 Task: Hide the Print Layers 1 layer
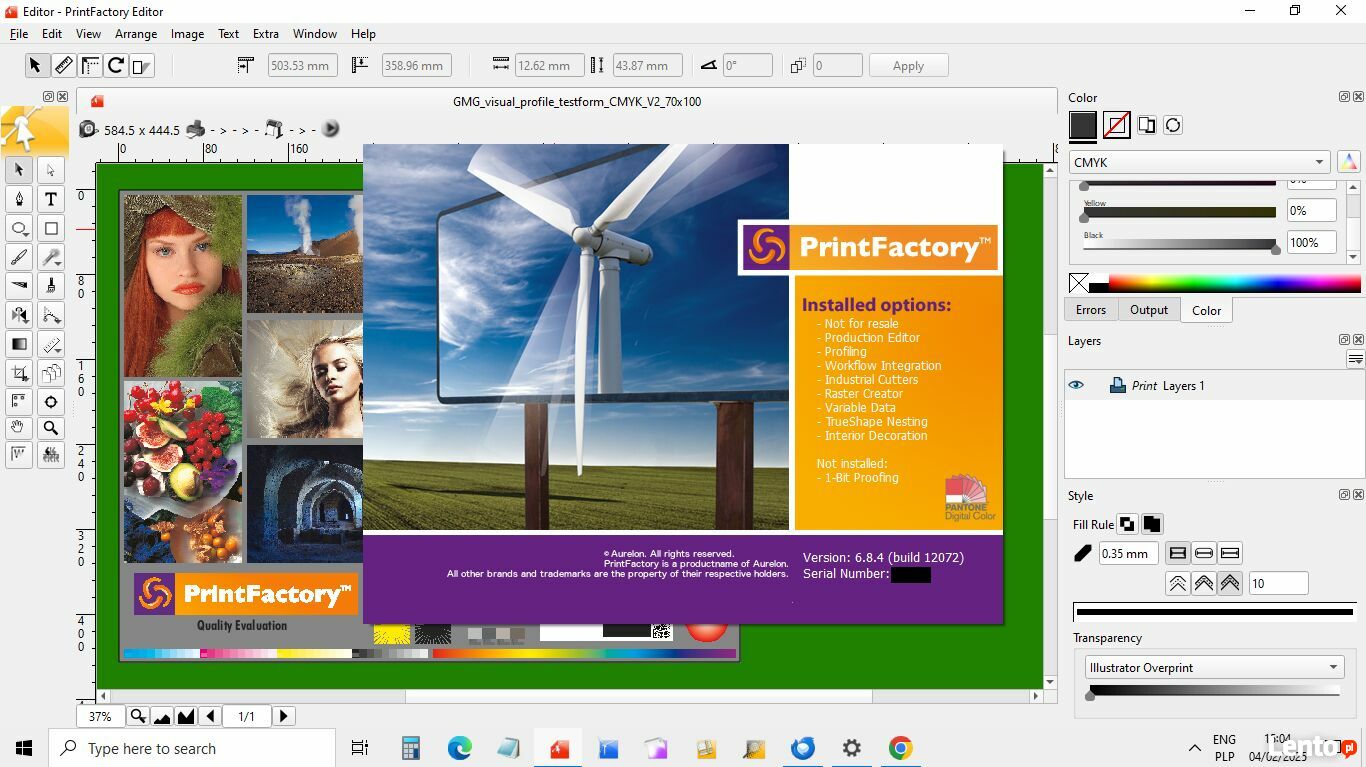point(1076,385)
